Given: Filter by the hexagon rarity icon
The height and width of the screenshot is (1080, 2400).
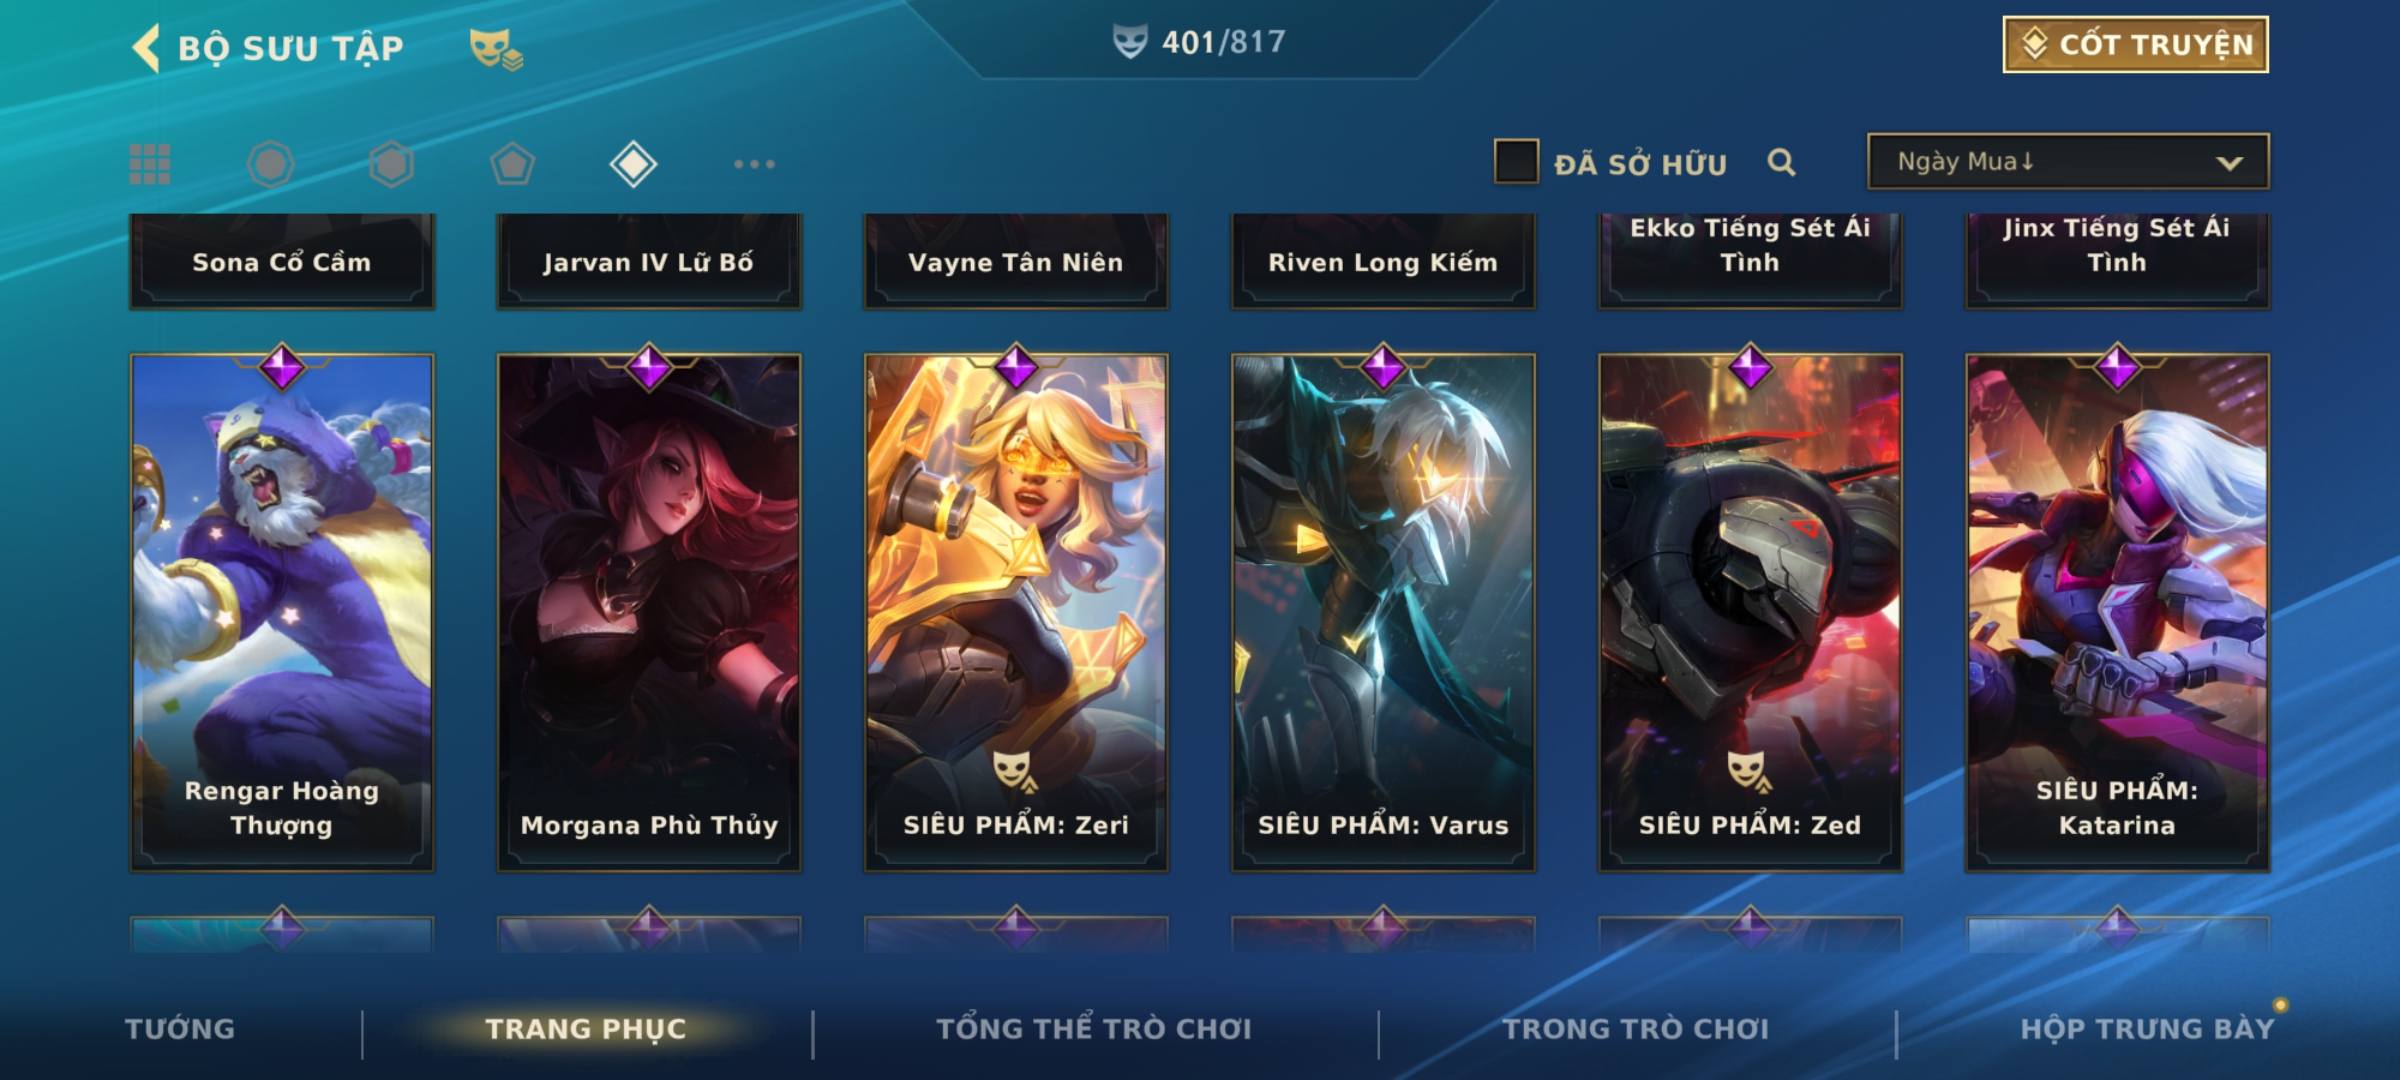Looking at the screenshot, I should click(x=391, y=164).
